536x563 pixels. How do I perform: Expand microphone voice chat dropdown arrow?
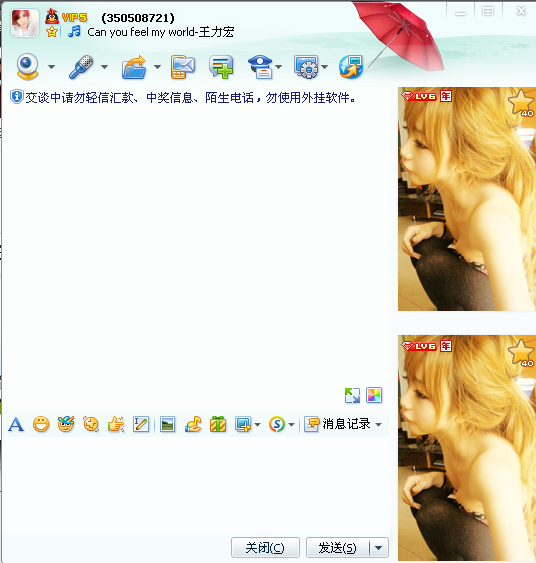[x=104, y=67]
